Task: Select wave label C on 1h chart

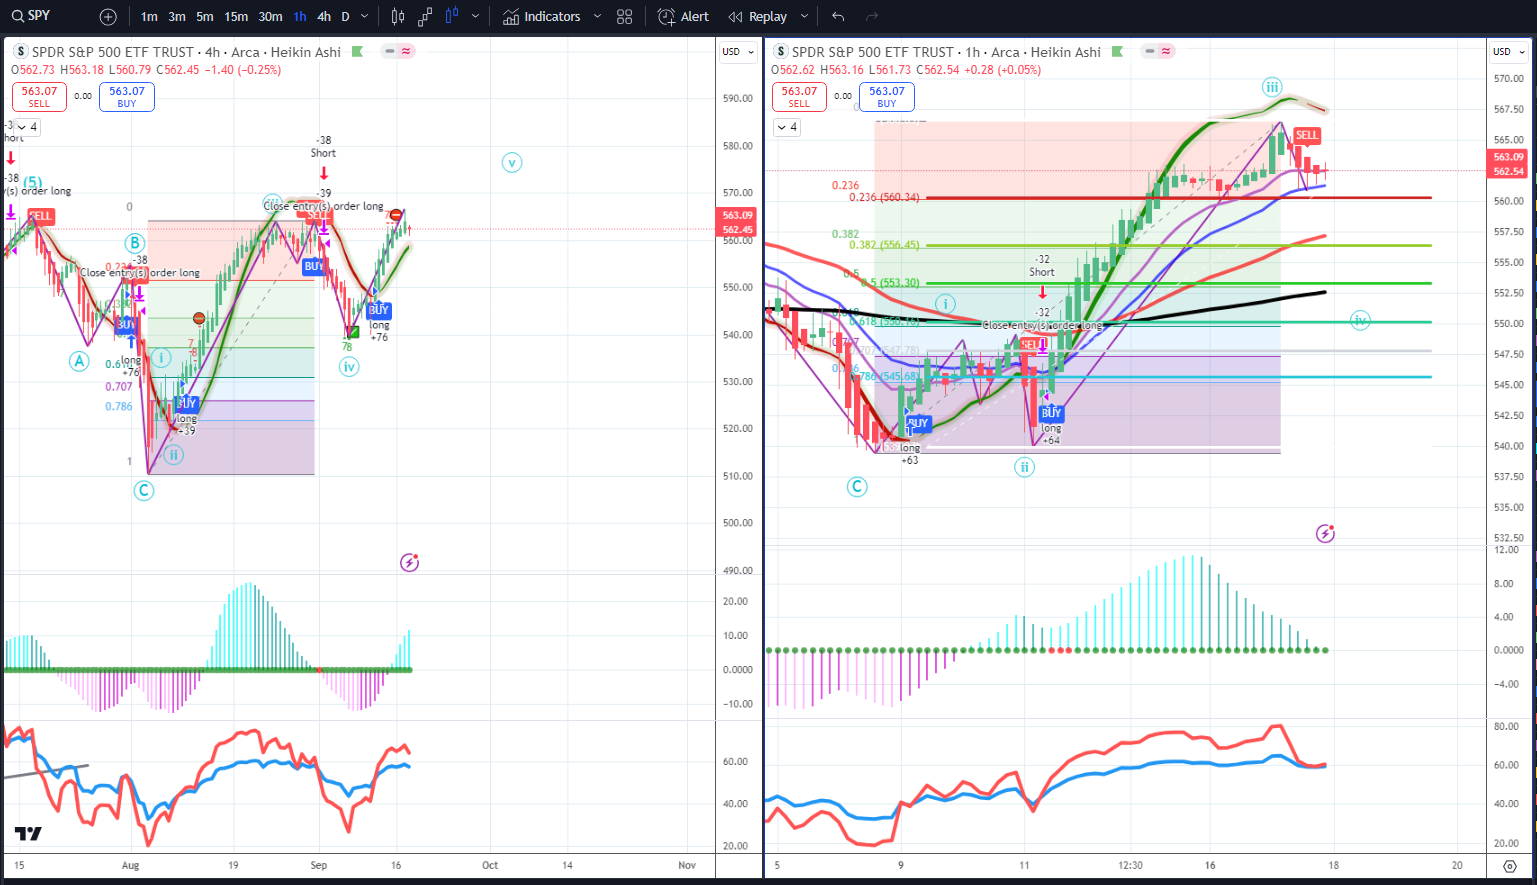Action: [x=857, y=487]
